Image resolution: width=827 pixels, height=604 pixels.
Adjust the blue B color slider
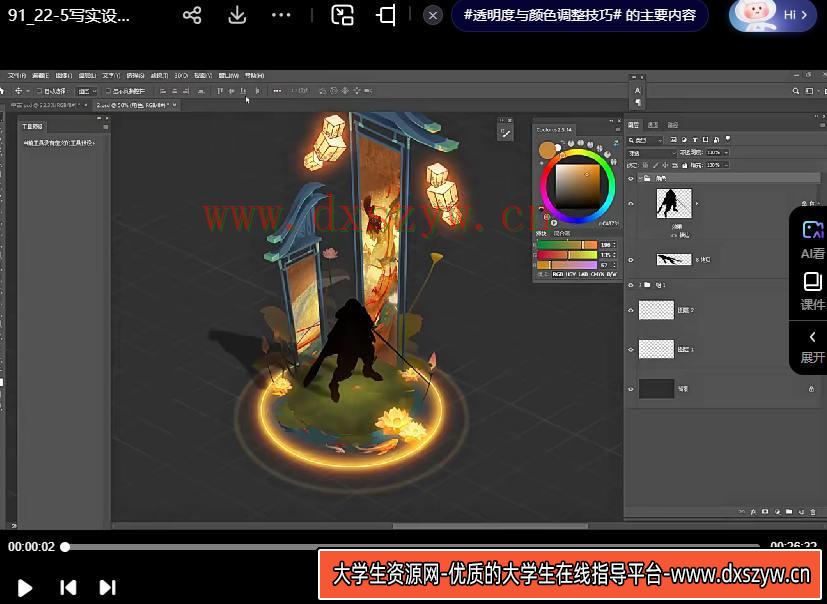(x=567, y=265)
